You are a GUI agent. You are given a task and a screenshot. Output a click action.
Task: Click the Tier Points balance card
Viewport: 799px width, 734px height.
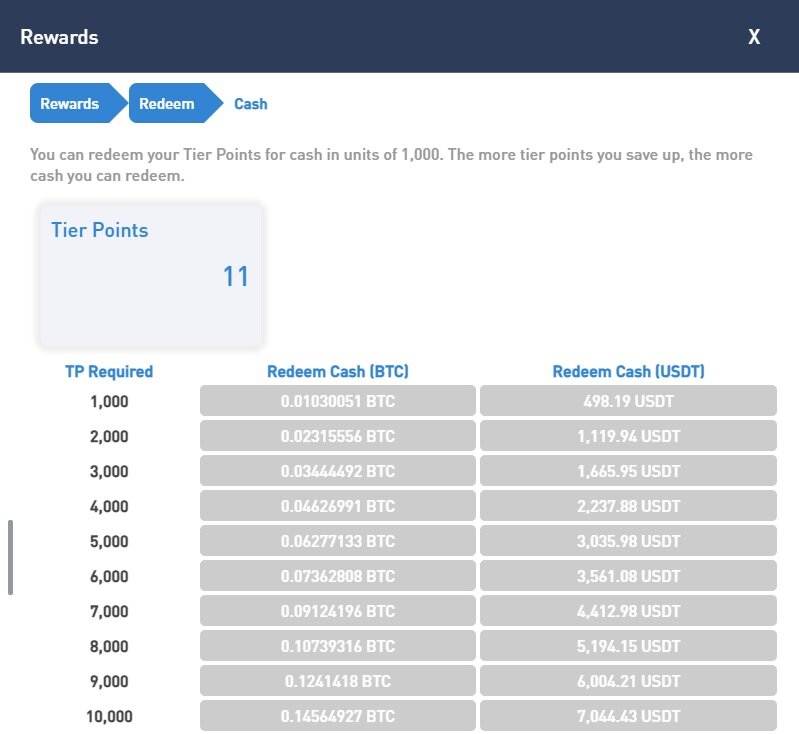[150, 275]
